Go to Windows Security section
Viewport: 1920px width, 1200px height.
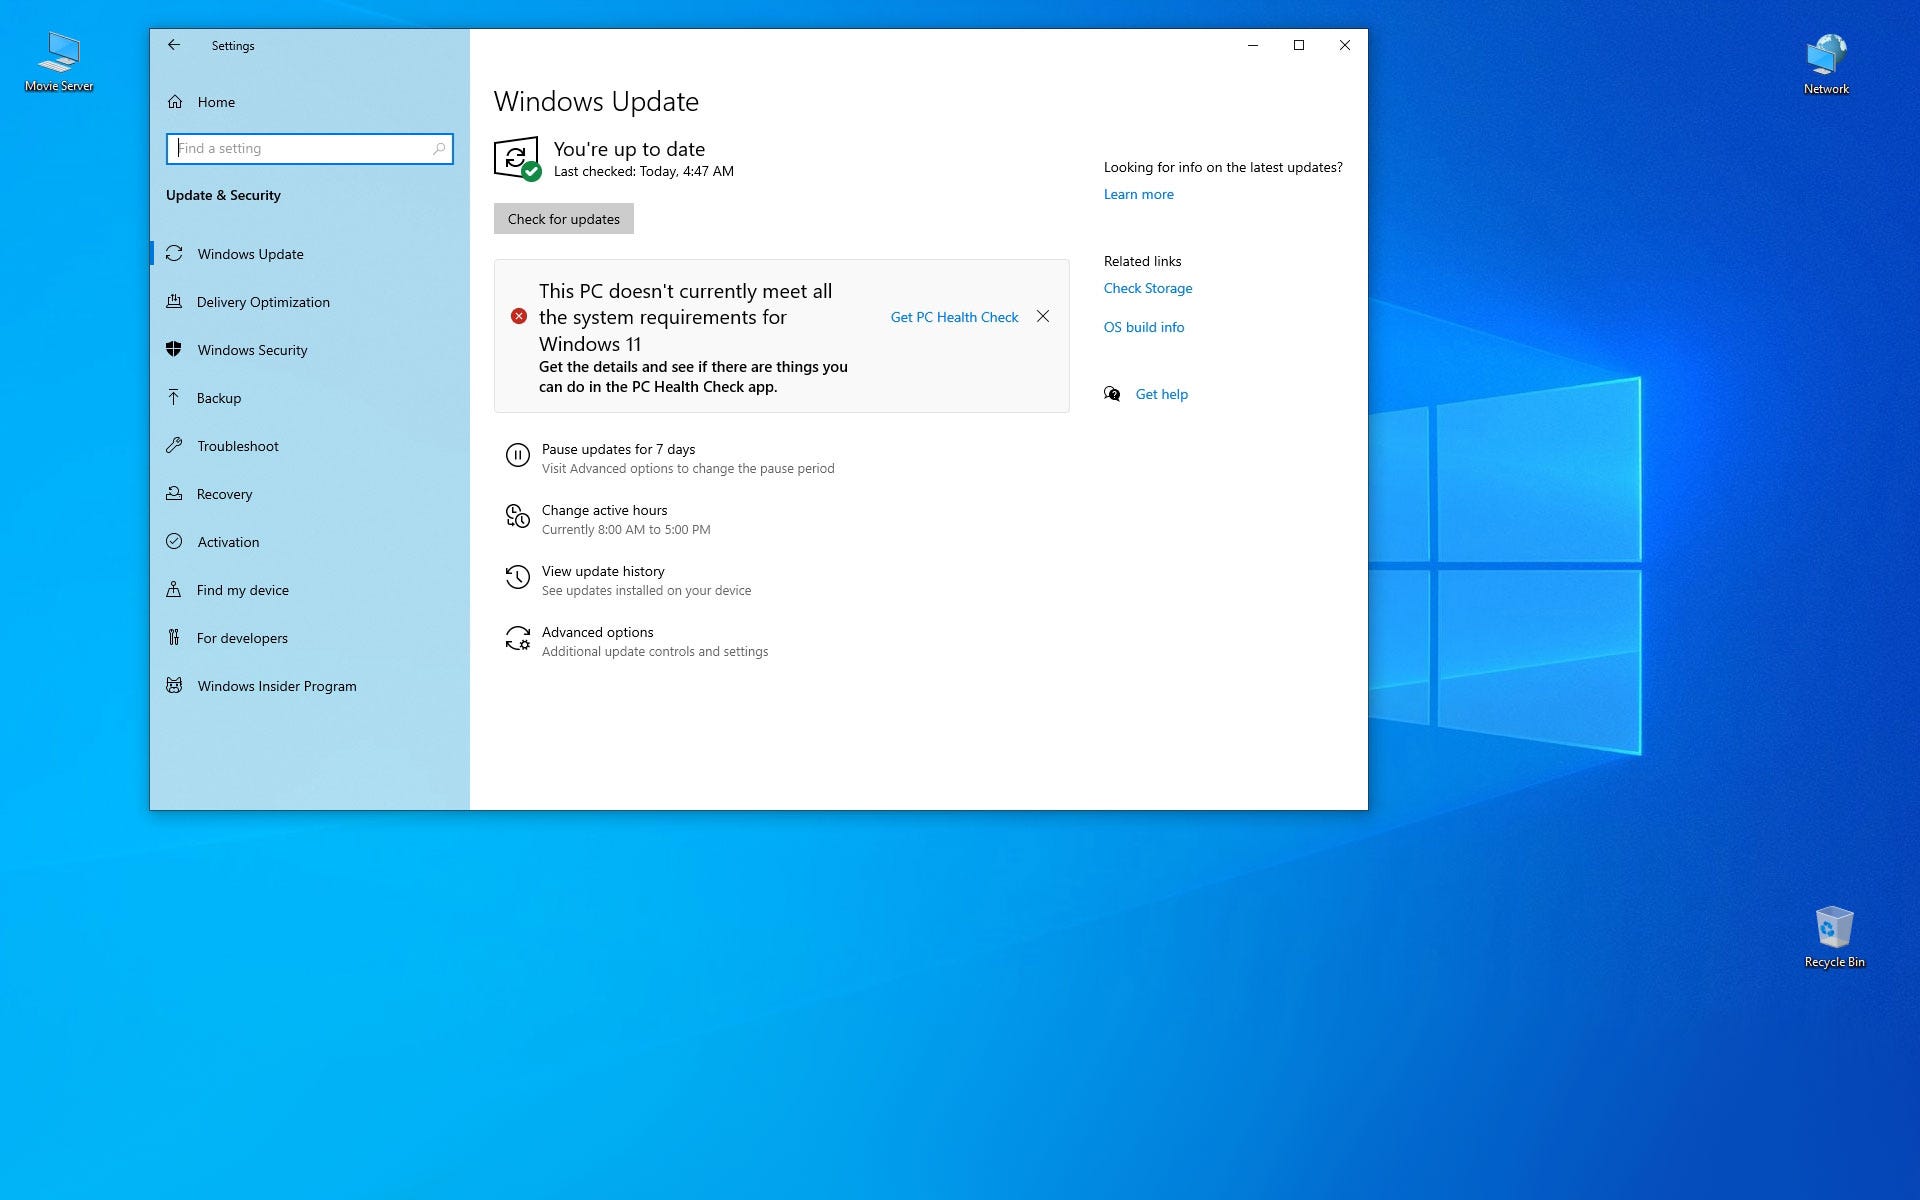click(310, 350)
